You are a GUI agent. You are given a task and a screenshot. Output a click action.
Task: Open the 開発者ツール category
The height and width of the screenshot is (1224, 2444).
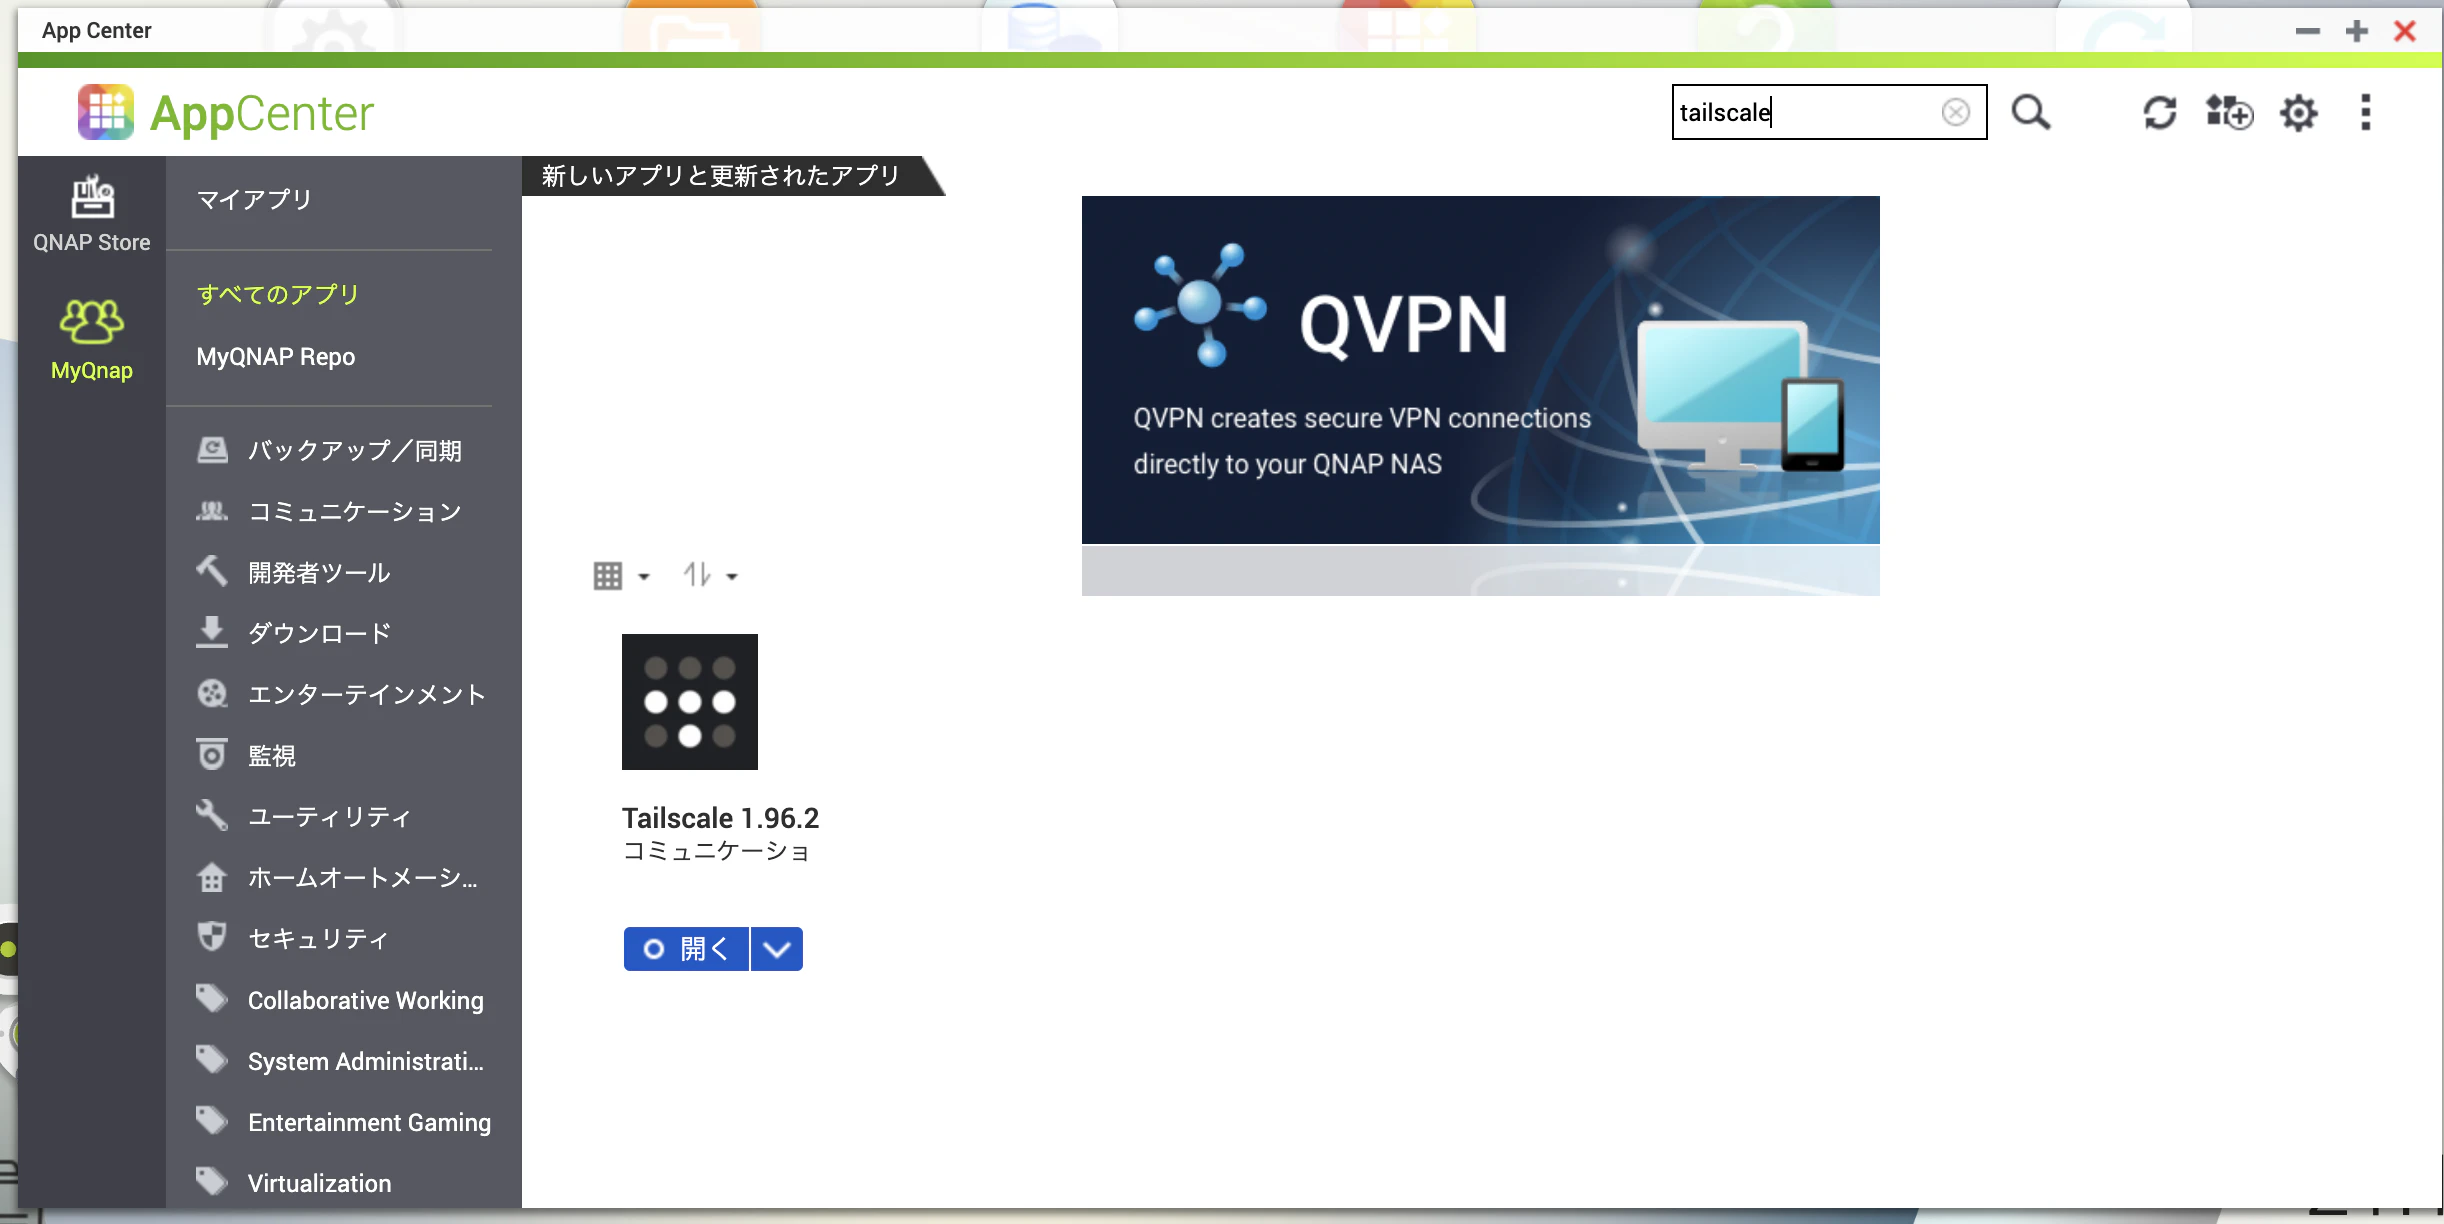point(319,573)
